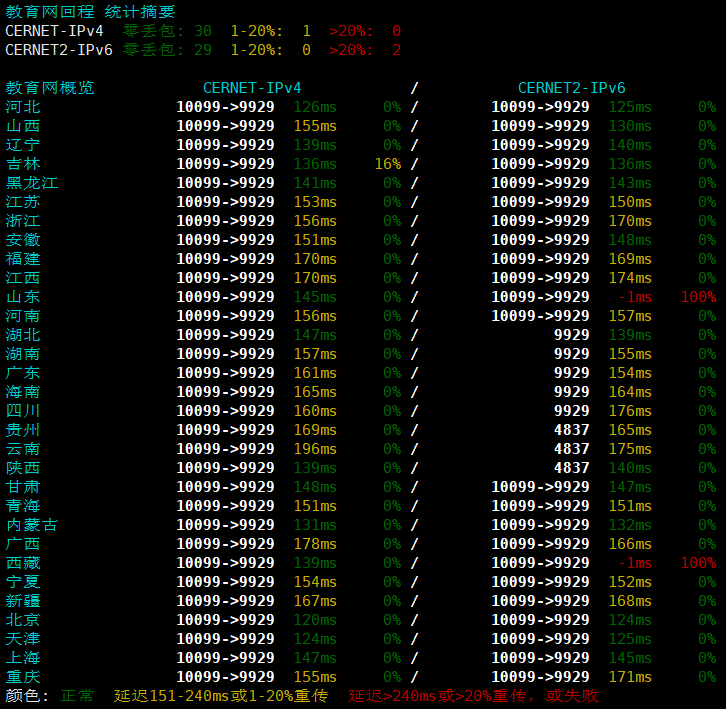Image resolution: width=726 pixels, height=709 pixels.
Task: Select the 福建 row label
Action: coord(23,259)
